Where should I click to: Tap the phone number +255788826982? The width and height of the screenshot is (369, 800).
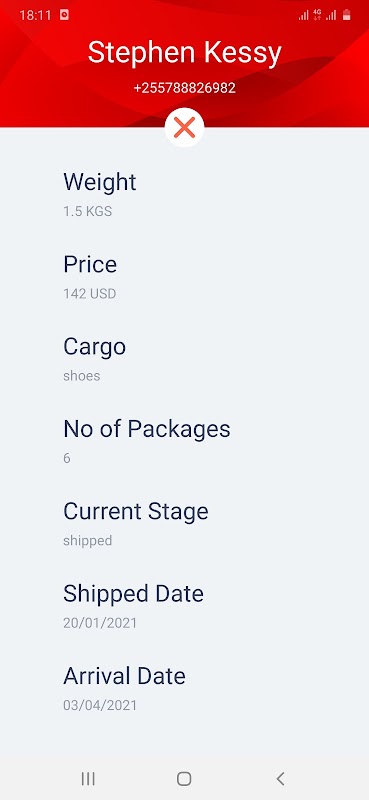[184, 88]
